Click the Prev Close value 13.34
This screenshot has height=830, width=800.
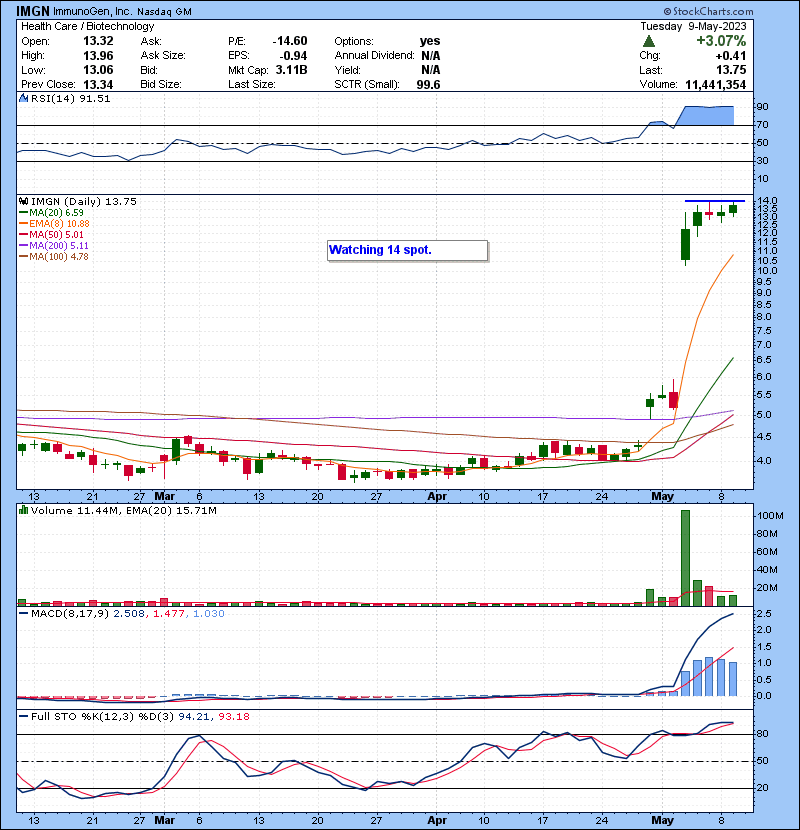tap(98, 85)
